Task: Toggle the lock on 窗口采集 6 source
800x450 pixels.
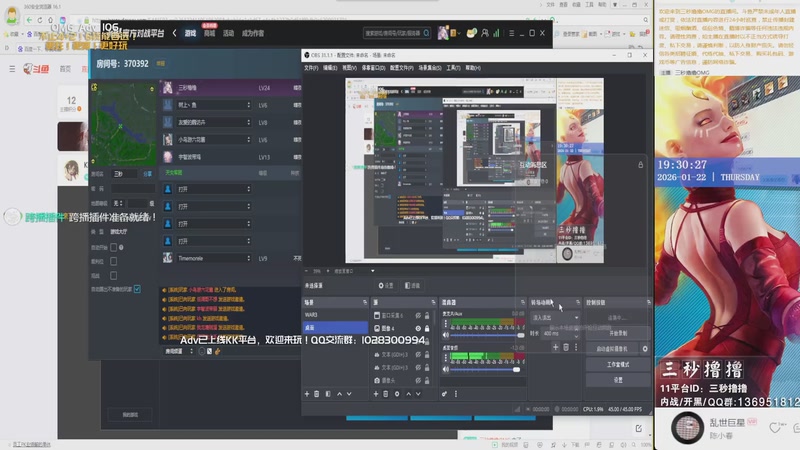Action: [x=427, y=316]
